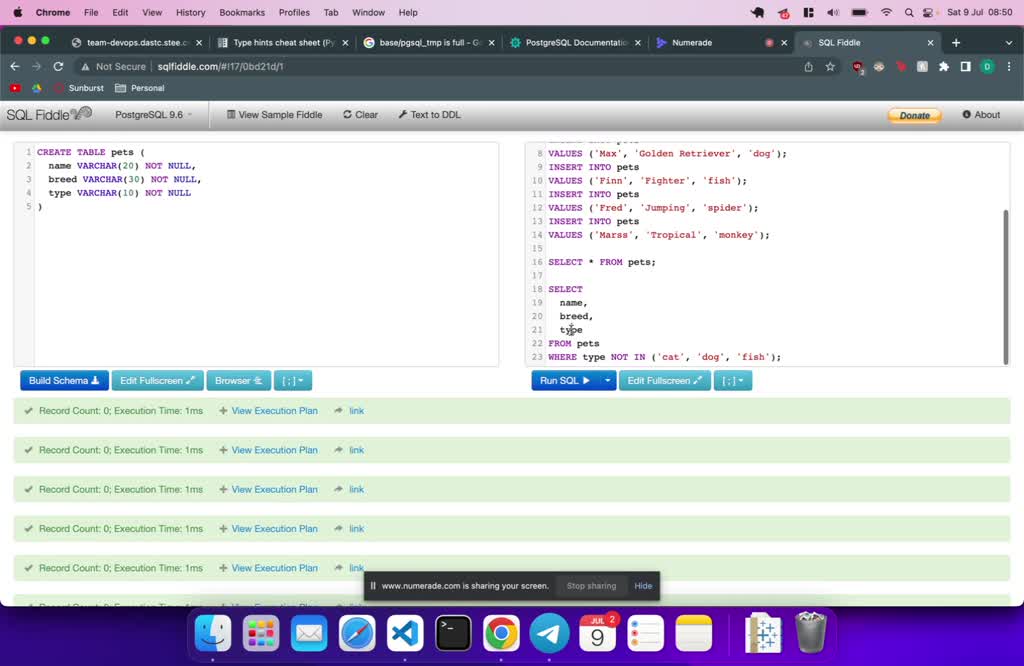Image resolution: width=1024 pixels, height=666 pixels.
Task: Click the Chrome reload page icon
Action: click(x=58, y=66)
